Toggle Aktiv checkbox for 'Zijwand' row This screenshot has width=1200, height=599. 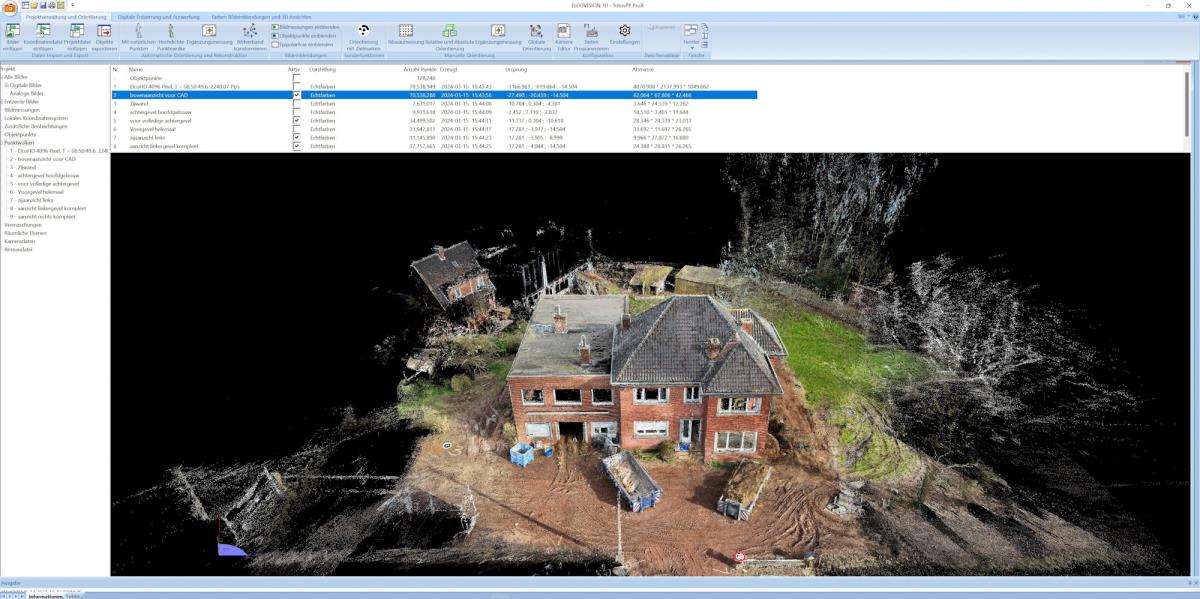[296, 103]
